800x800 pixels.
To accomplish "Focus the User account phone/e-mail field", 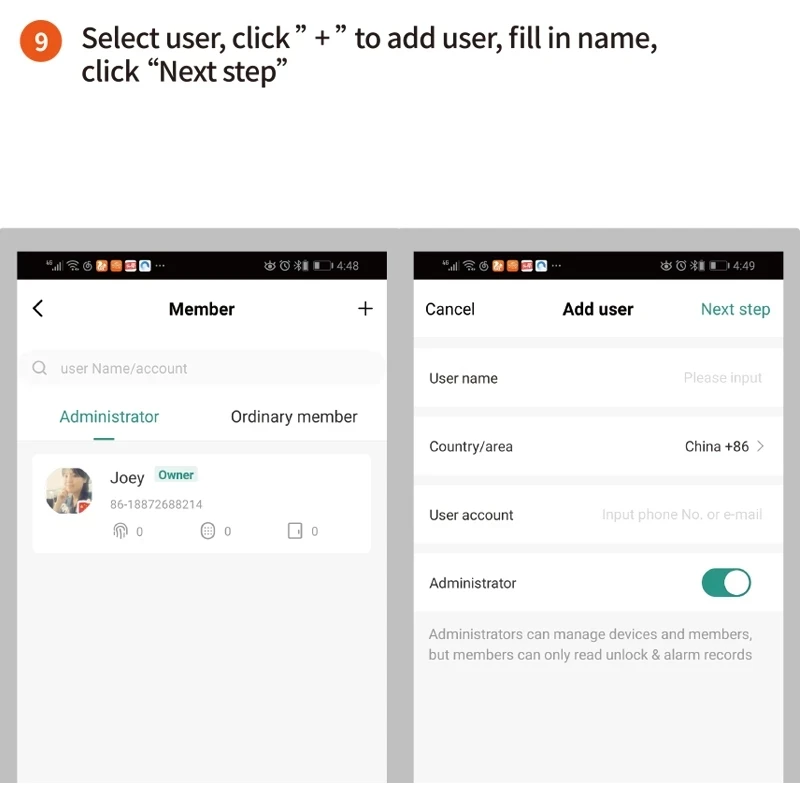I will [598, 515].
